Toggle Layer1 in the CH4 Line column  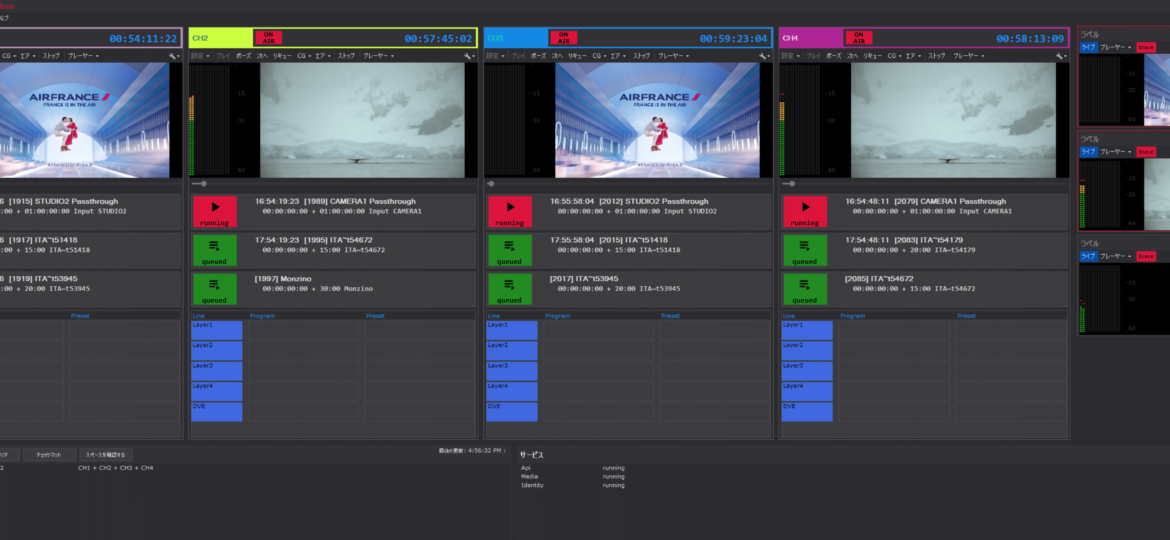pos(807,330)
